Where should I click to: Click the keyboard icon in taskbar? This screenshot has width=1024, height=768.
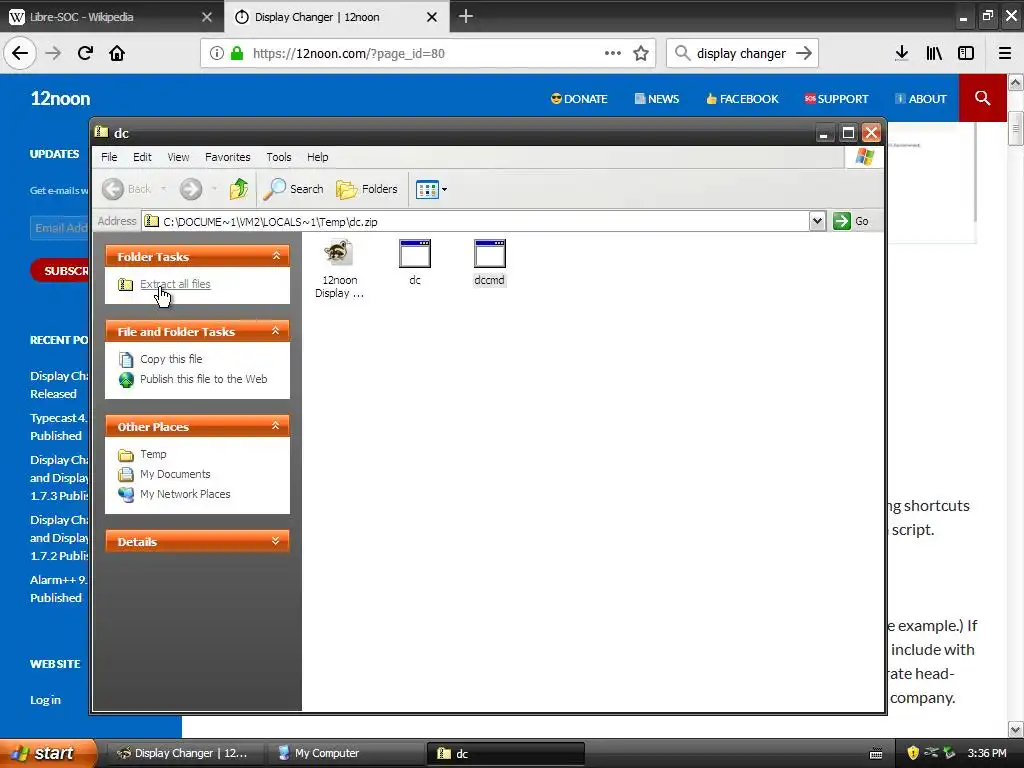pos(876,754)
